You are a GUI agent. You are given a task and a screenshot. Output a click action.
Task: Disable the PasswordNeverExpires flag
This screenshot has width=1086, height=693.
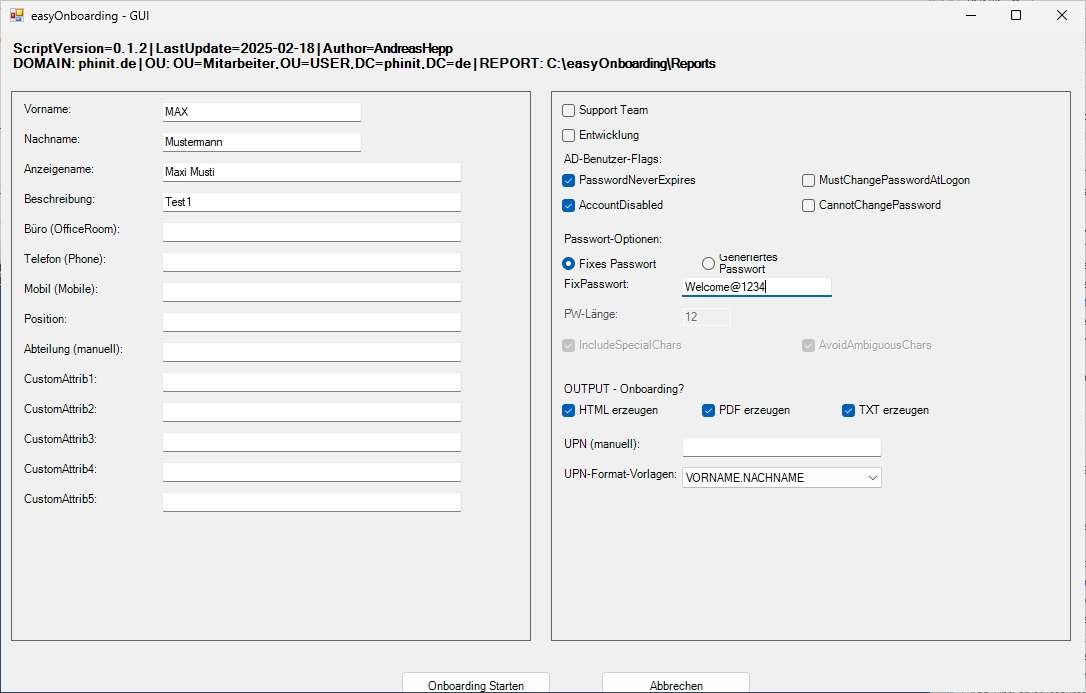coord(569,180)
